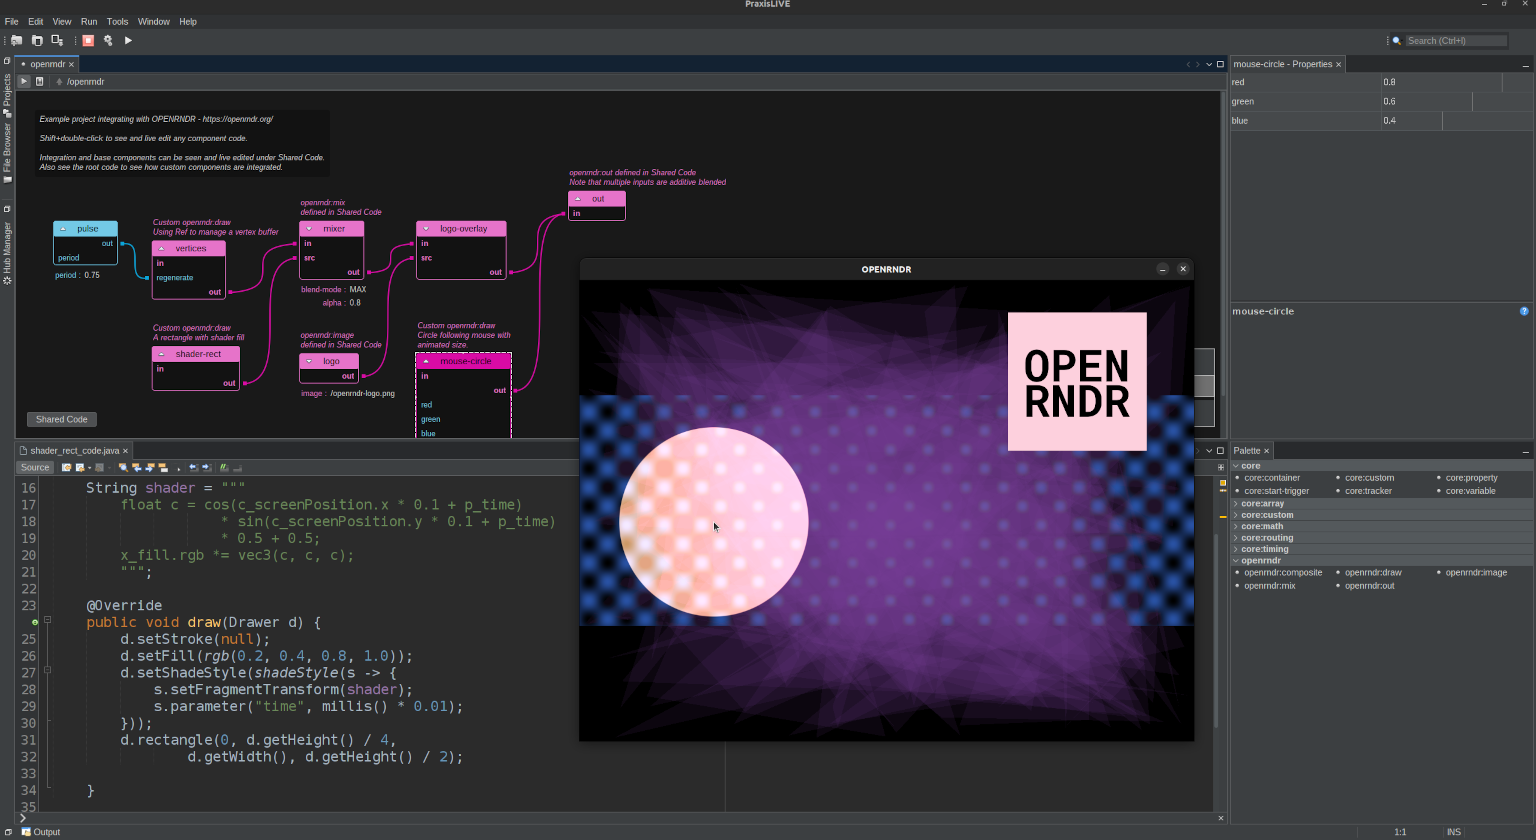Toggle the collapse arrow on the mixer node
The height and width of the screenshot is (840, 1536).
tap(309, 229)
